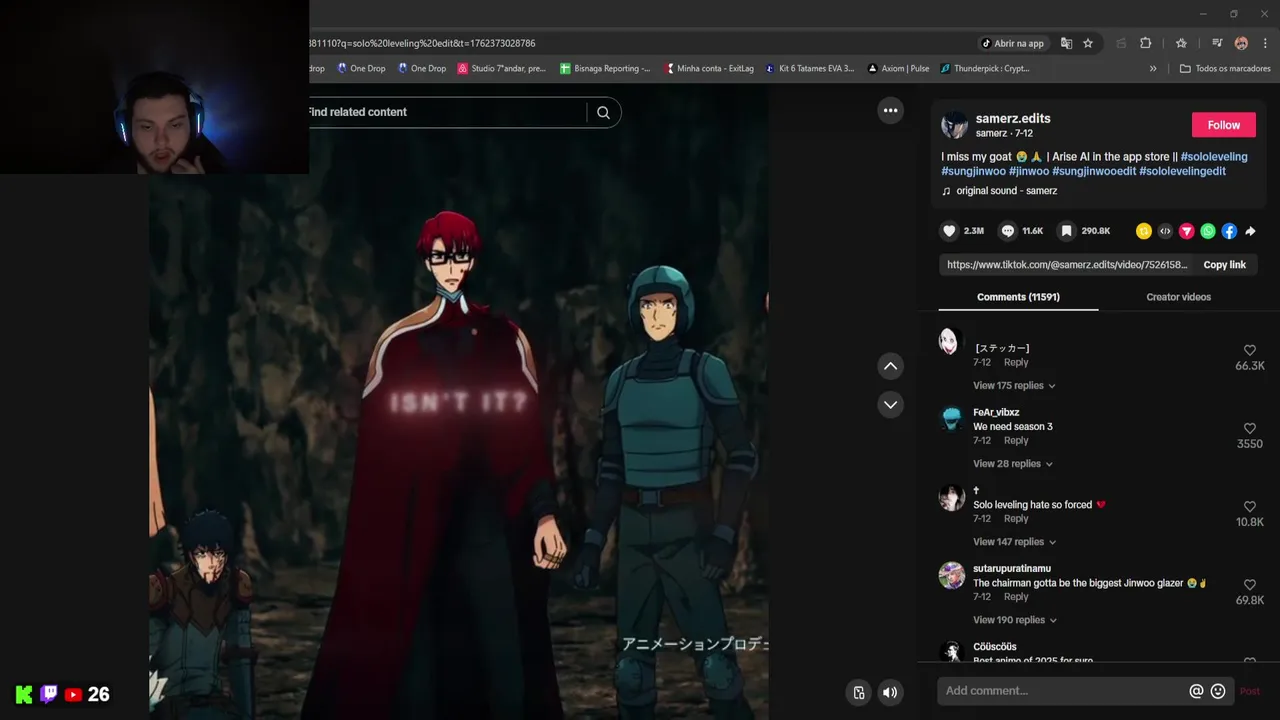Open #jinwoo hashtag
Viewport: 1280px width, 720px height.
[1029, 171]
